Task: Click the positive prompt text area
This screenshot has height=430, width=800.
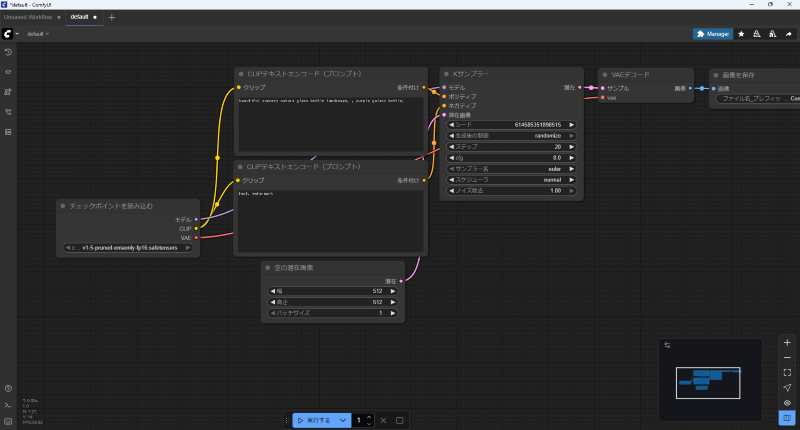Action: [331, 124]
